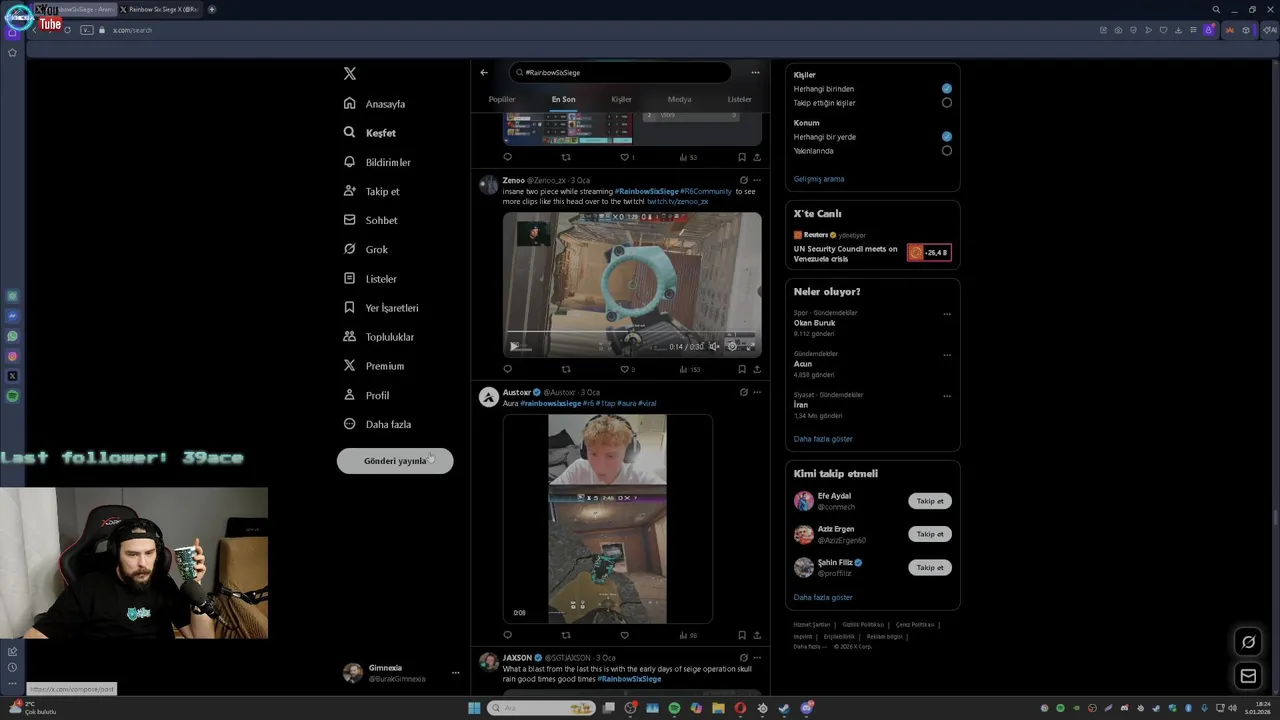Select Herhangi bir yerde radio option
Viewport: 1280px width, 720px height.
pos(947,136)
